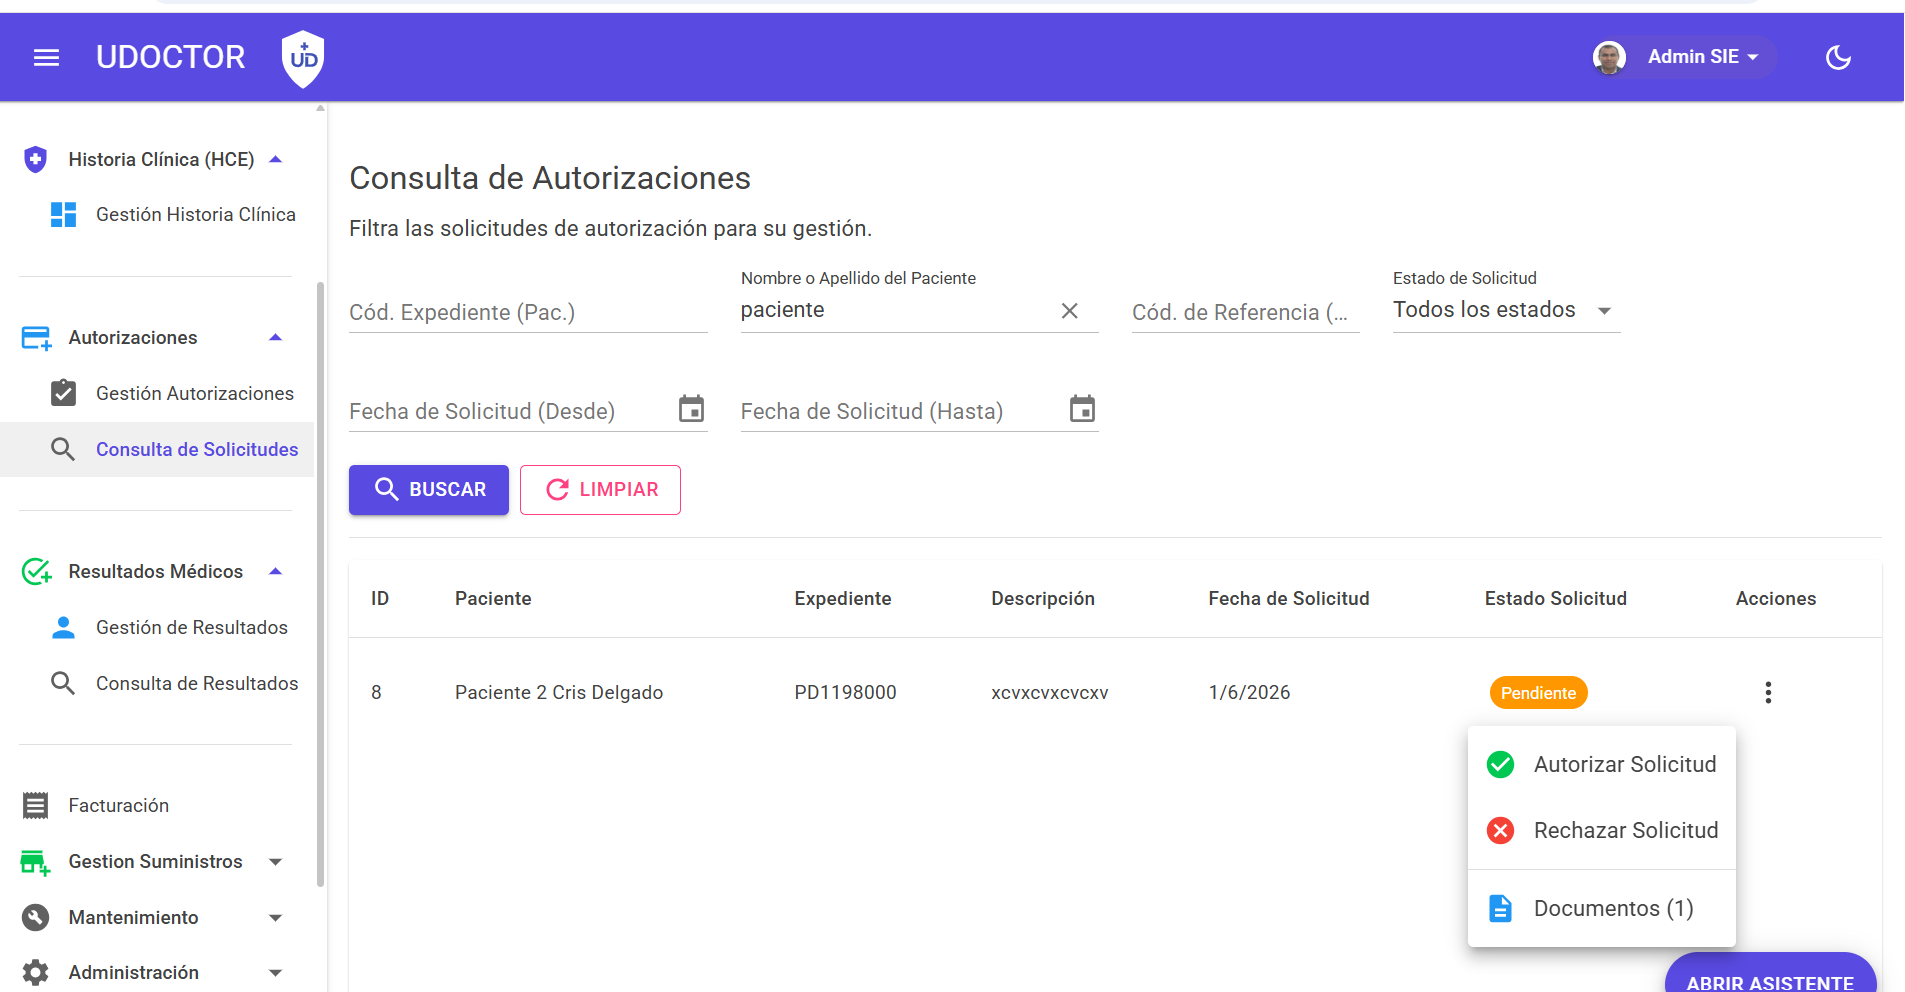The image size is (1905, 992).
Task: Click the ID column header
Action: click(380, 598)
